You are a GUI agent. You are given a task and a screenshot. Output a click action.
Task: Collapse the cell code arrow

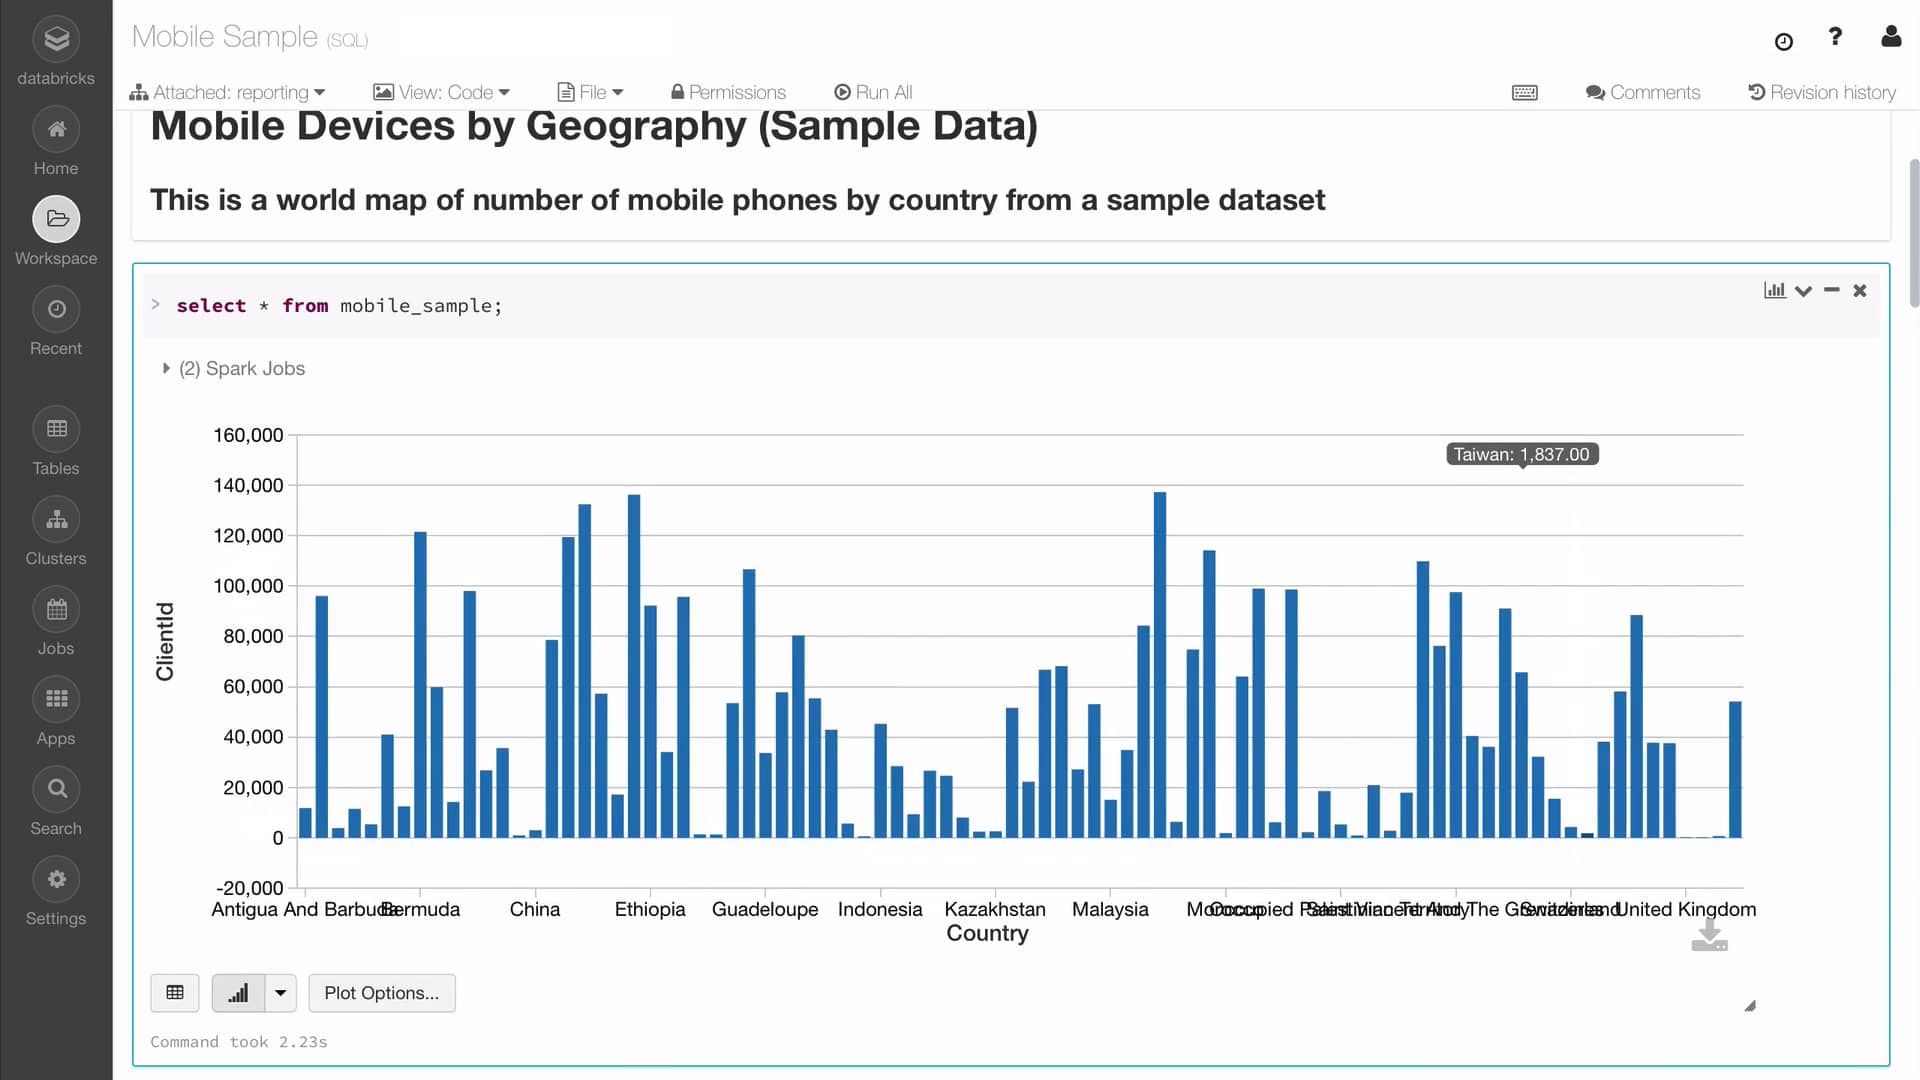point(156,304)
